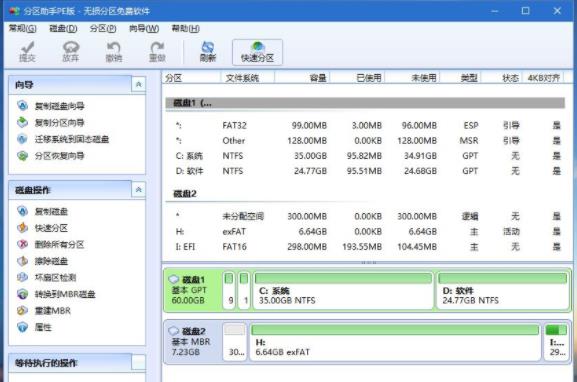Open the 向导(W) menu
Screen dimensions: 577x382
(x=144, y=28)
